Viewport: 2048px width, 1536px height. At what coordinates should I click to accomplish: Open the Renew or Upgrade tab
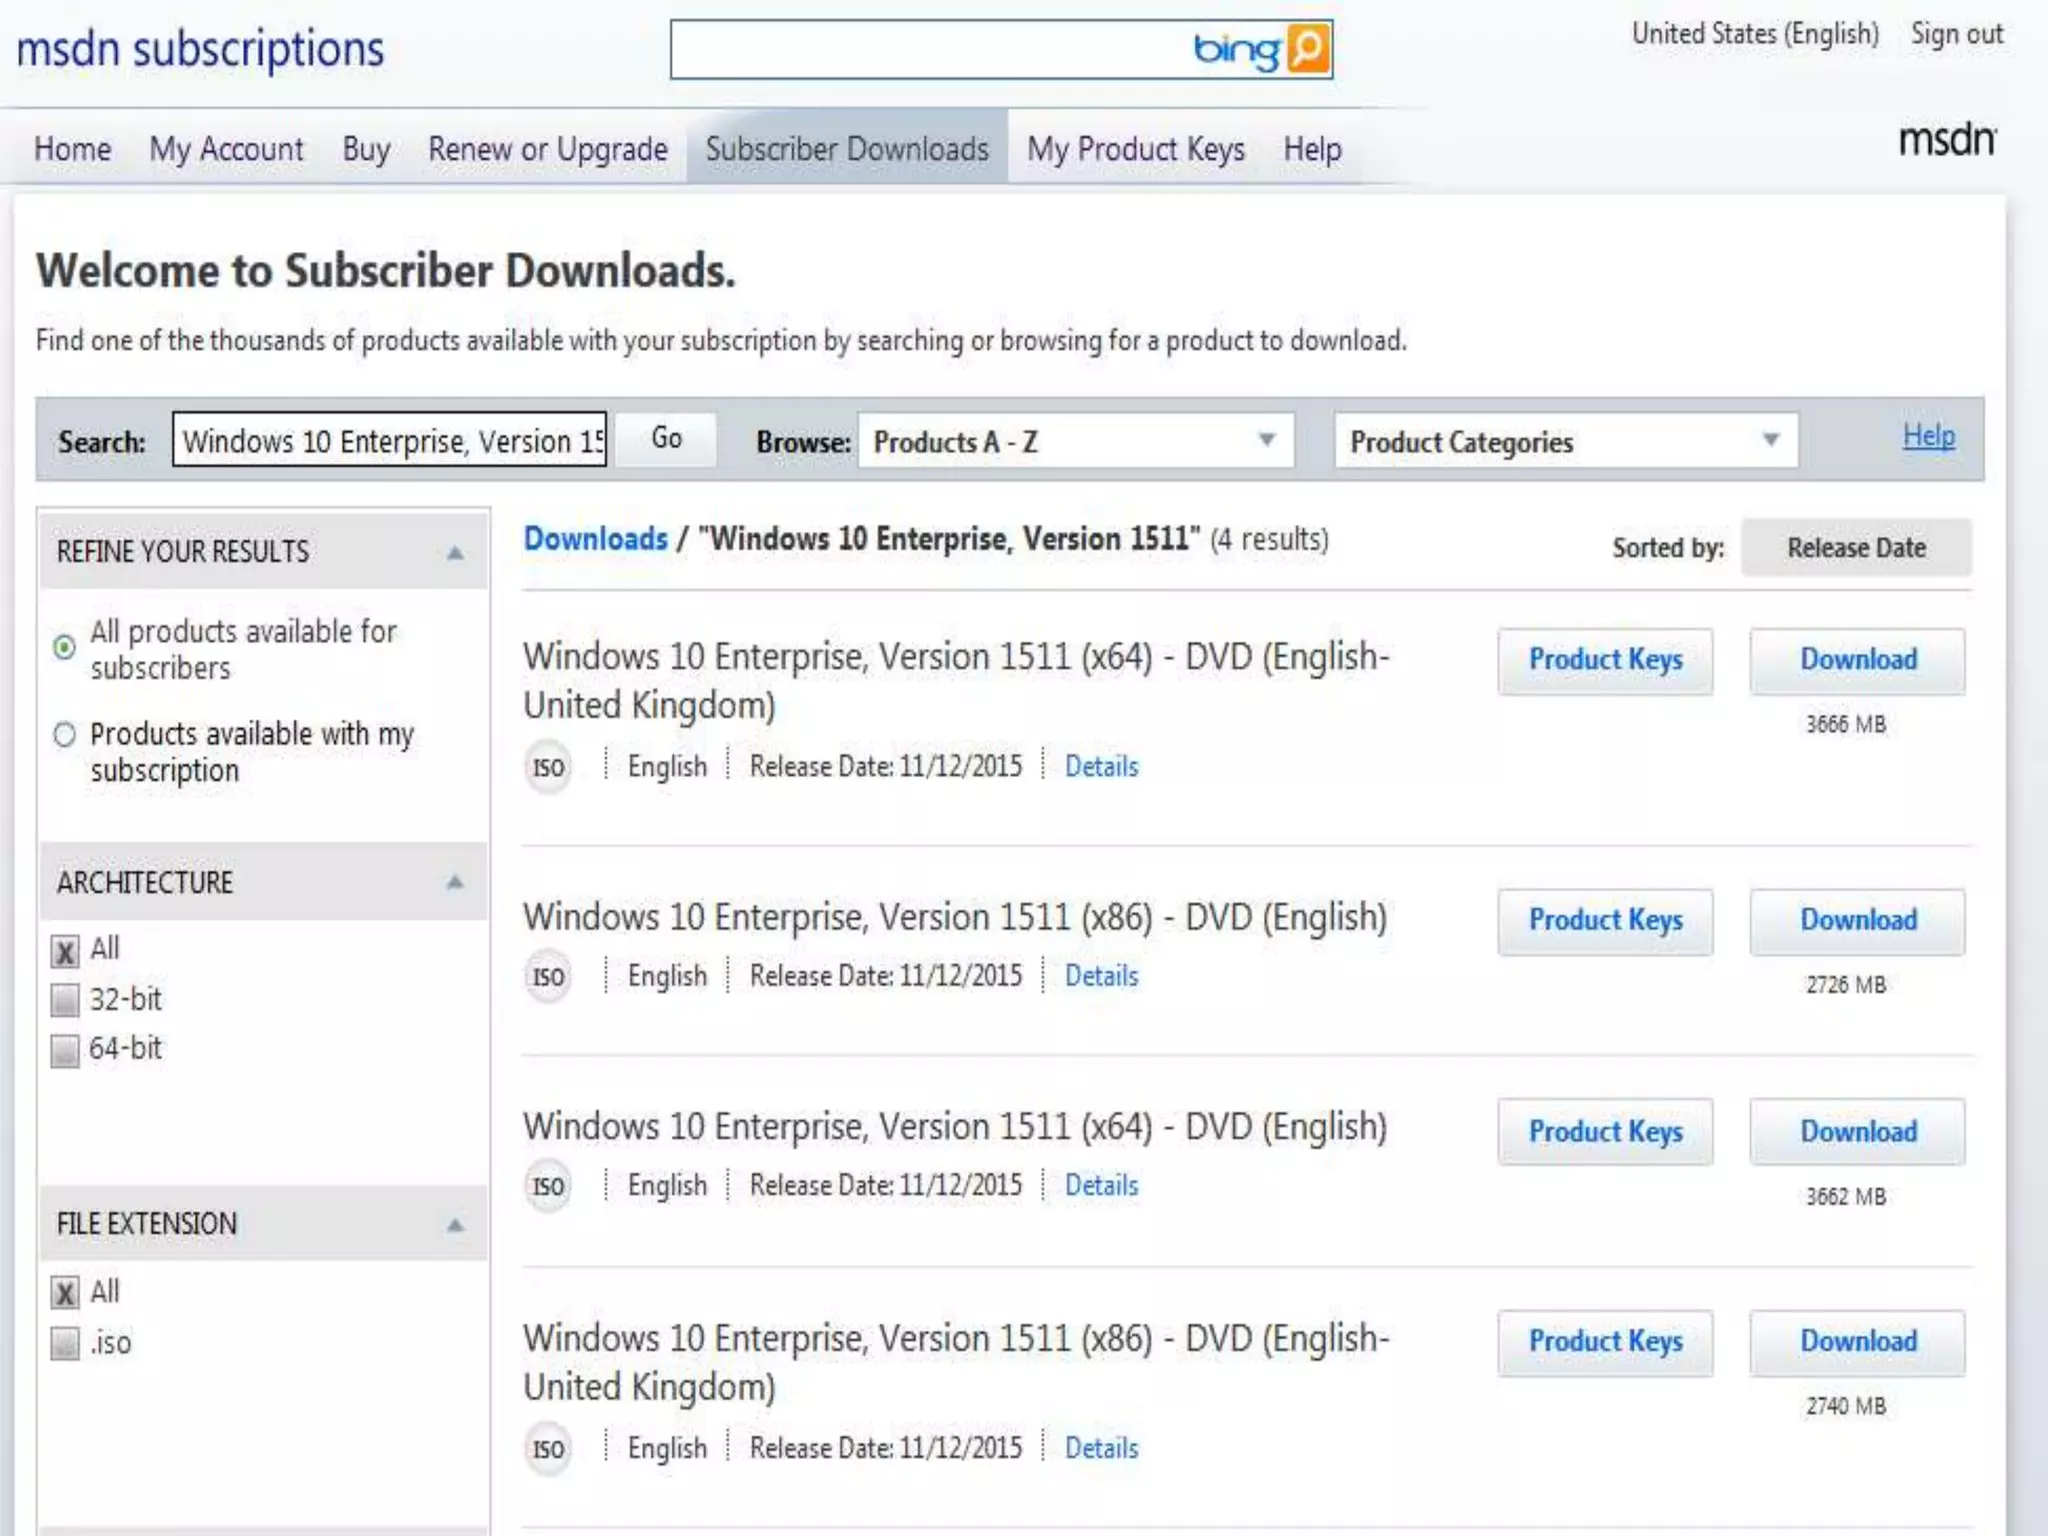548,149
